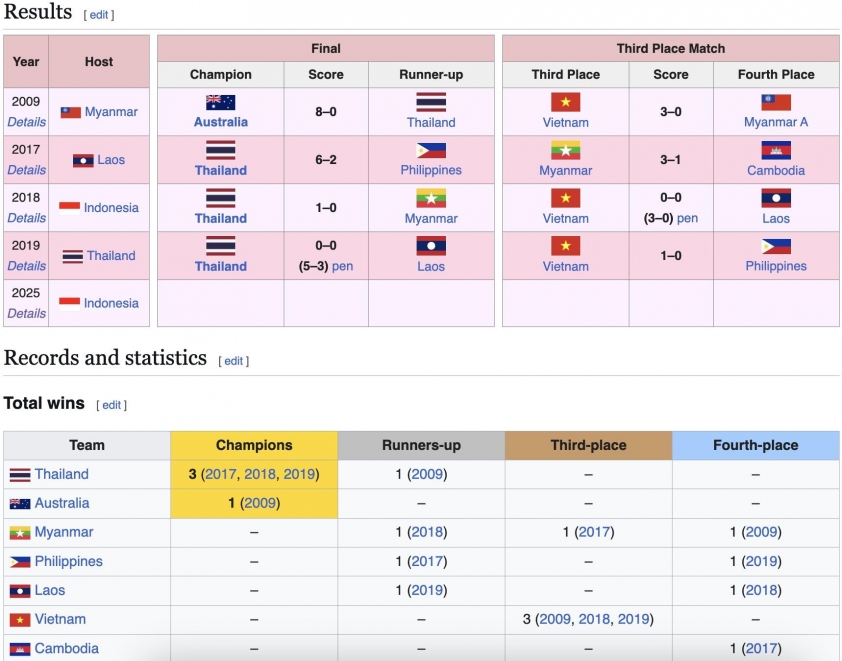Image resolution: width=842 pixels, height=661 pixels.
Task: Click the 3–1 third place match score
Action: click(671, 160)
